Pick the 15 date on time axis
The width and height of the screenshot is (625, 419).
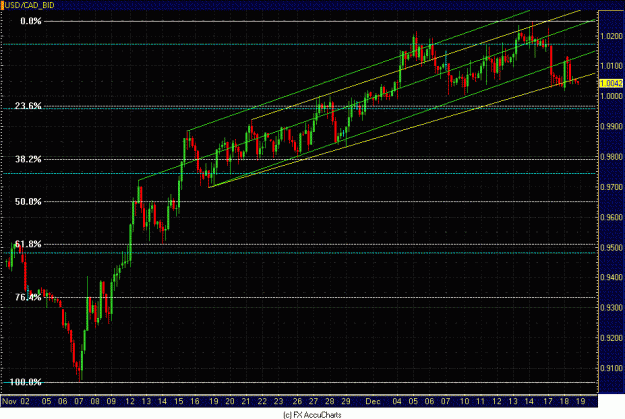click(x=178, y=401)
